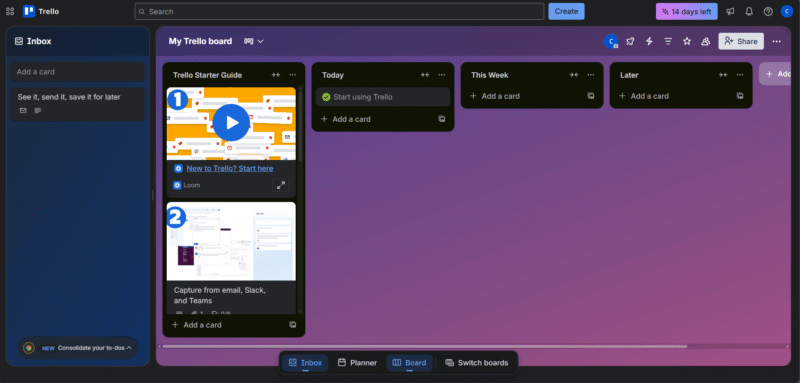Star My Trello board

pyautogui.click(x=687, y=41)
